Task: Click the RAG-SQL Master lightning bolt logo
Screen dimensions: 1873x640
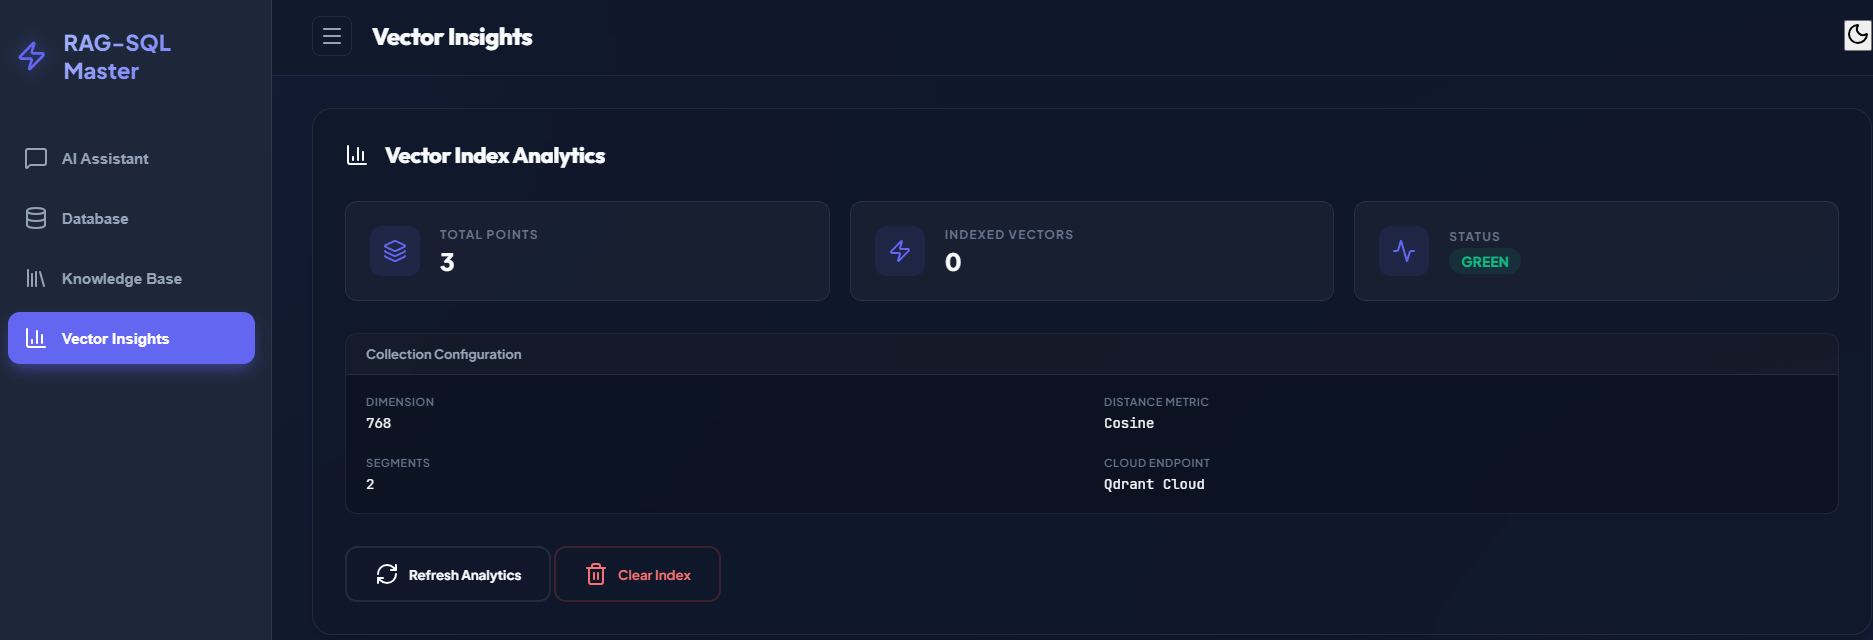Action: coord(32,56)
